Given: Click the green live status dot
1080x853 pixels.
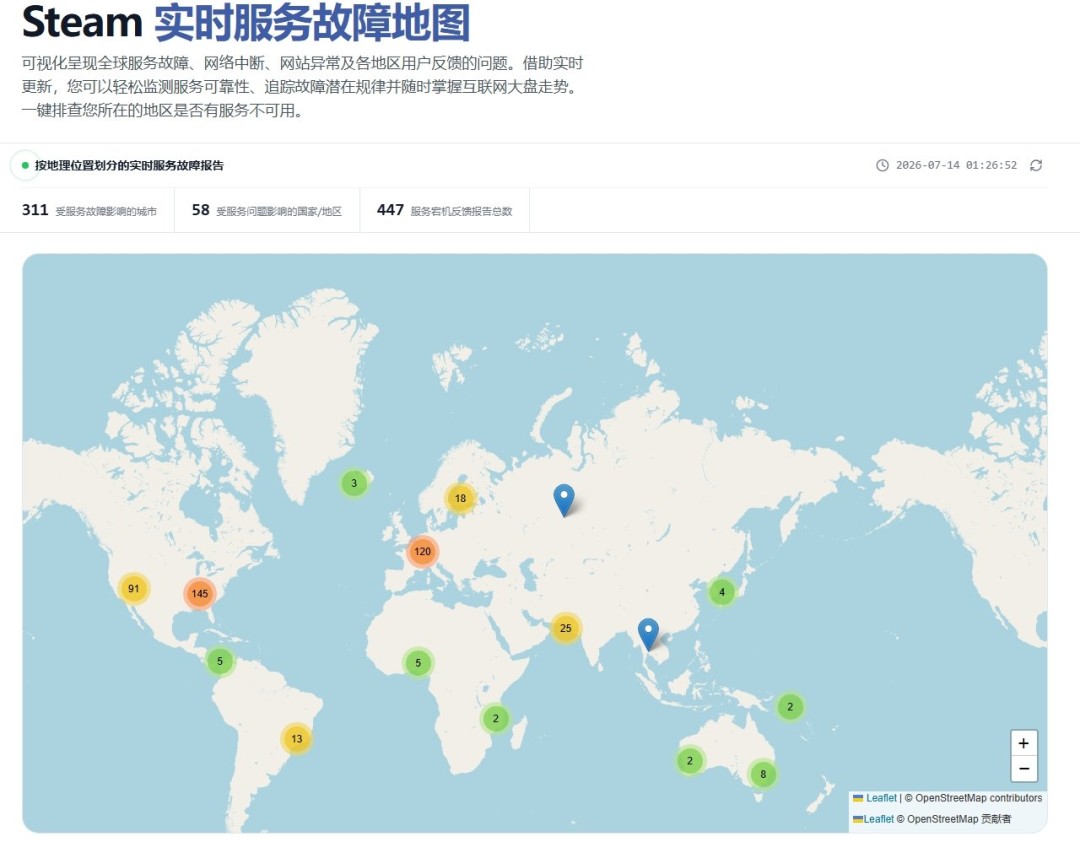Looking at the screenshot, I should pyautogui.click(x=25, y=165).
